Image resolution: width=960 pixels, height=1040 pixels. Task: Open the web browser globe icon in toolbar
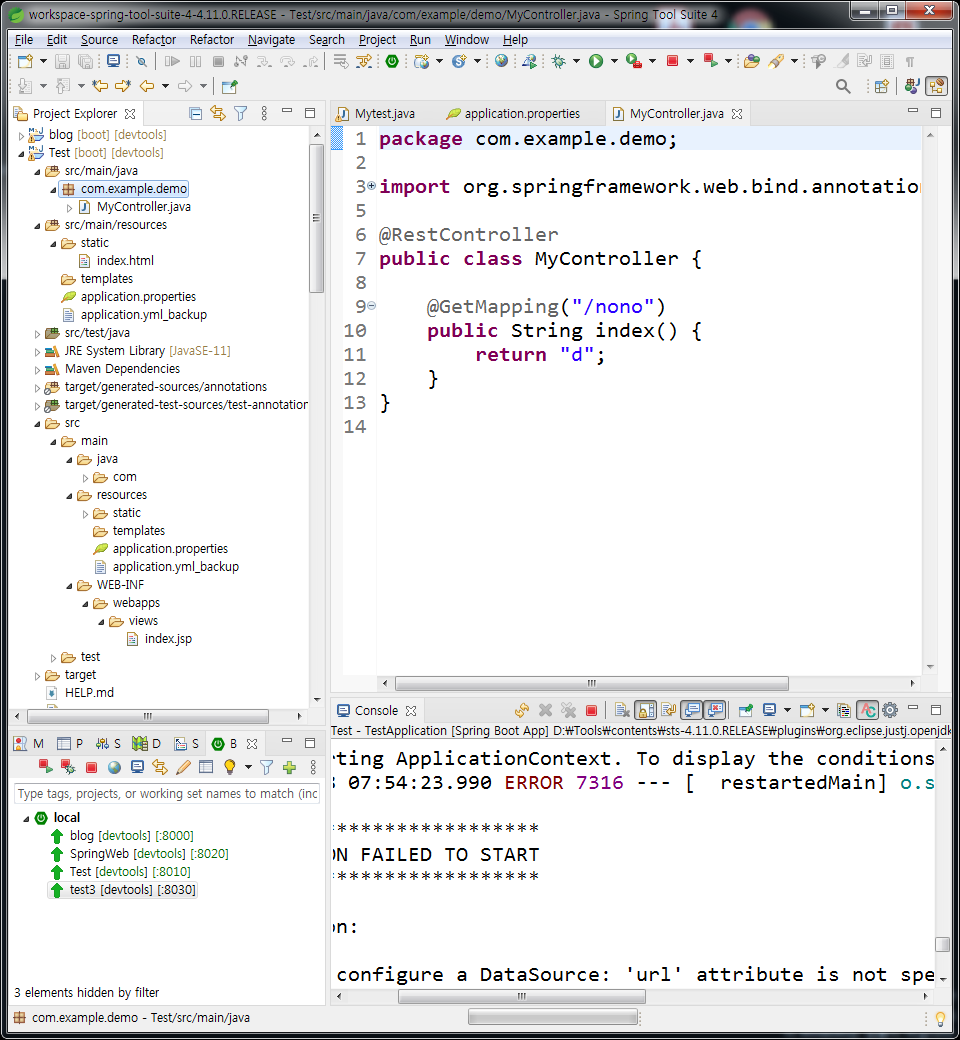[502, 61]
